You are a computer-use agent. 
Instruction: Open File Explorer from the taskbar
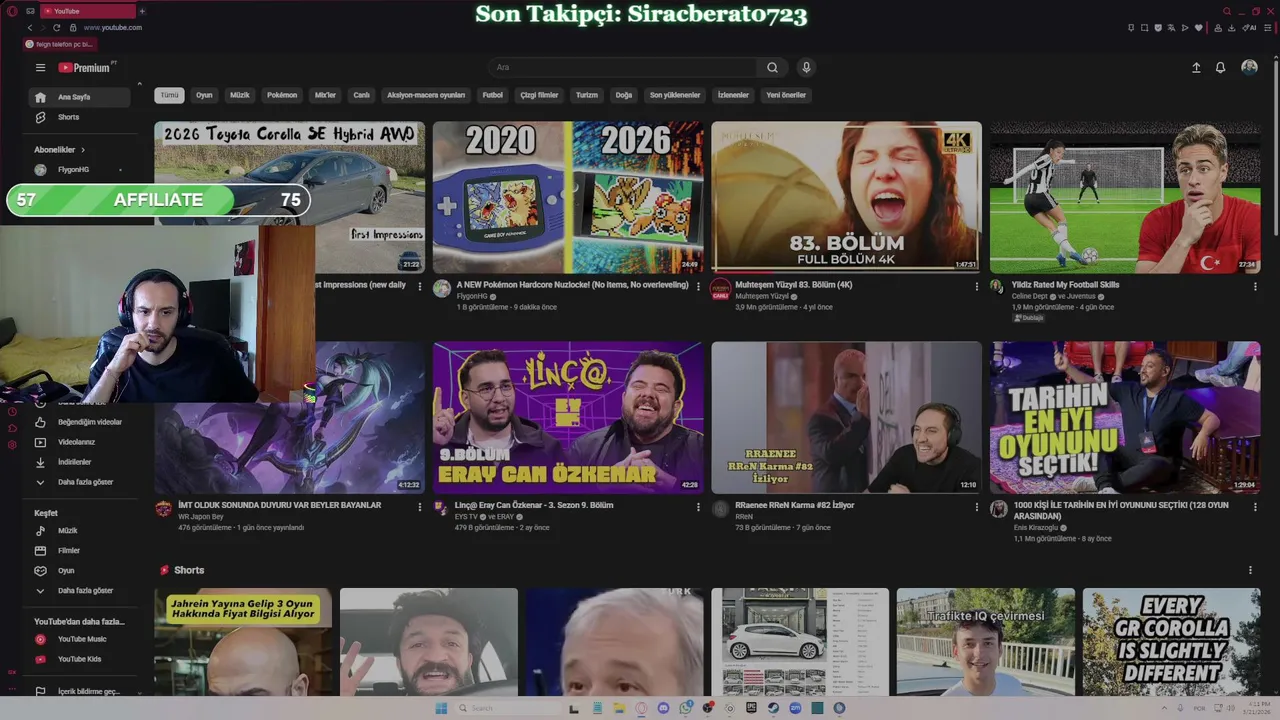619,708
